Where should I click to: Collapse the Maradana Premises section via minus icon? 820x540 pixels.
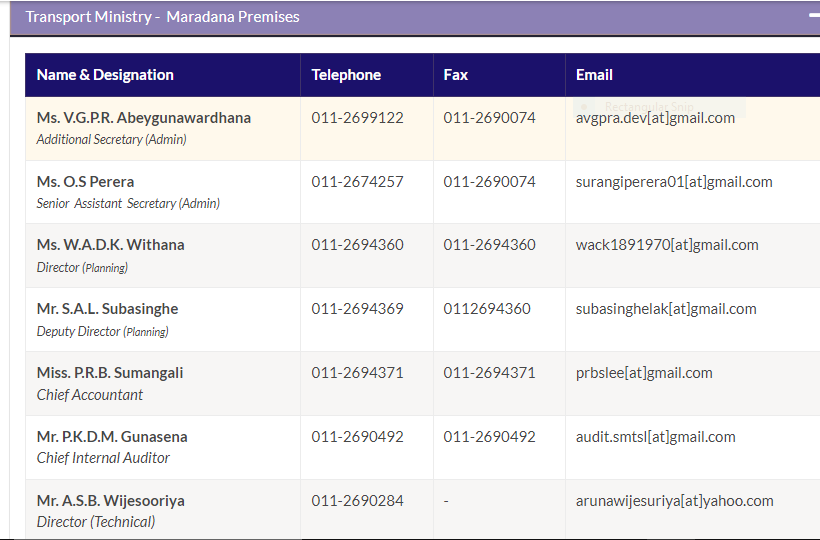[813, 17]
